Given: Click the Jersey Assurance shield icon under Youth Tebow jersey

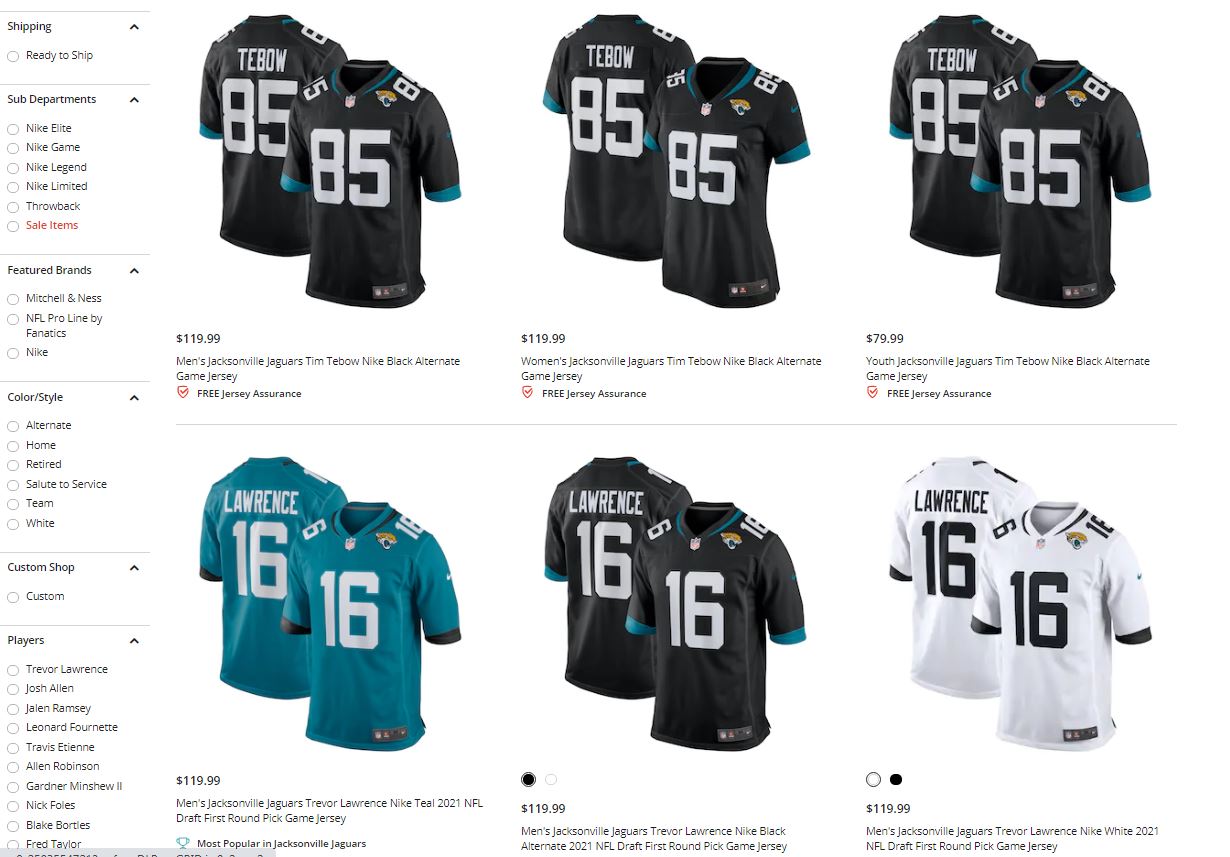Looking at the screenshot, I should [x=872, y=393].
